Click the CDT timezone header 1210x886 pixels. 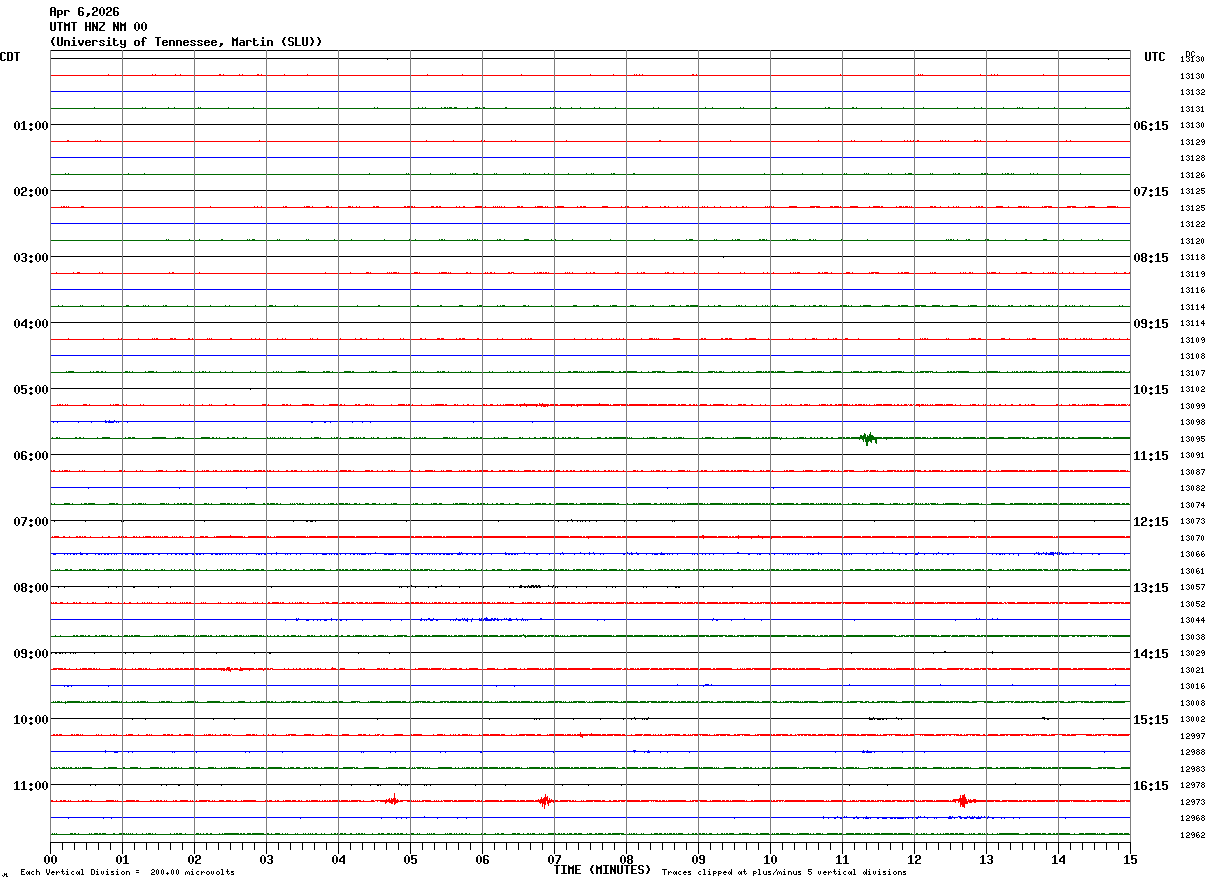[x=10, y=57]
